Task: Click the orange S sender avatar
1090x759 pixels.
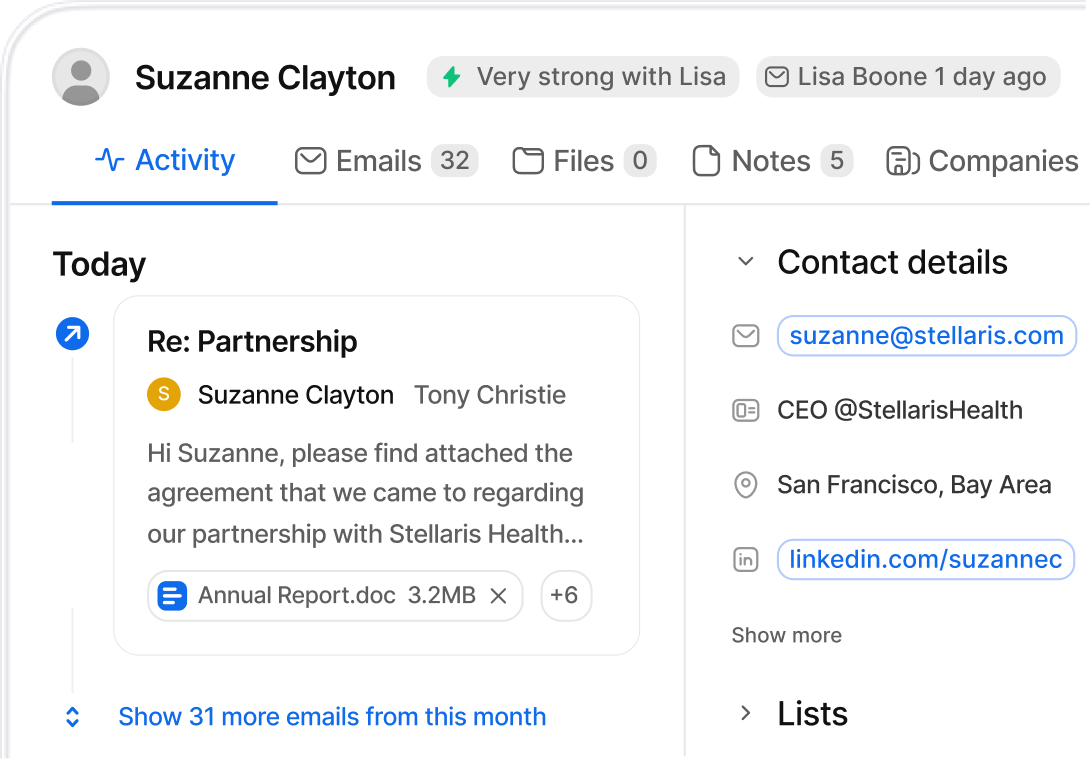Action: [163, 395]
